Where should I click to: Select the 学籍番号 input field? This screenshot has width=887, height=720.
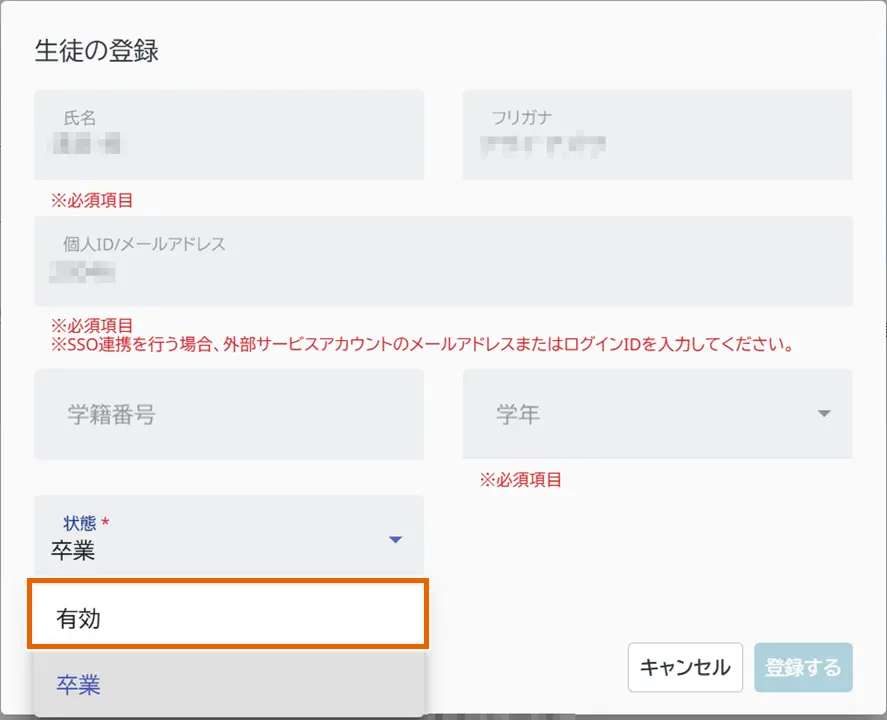tap(229, 415)
